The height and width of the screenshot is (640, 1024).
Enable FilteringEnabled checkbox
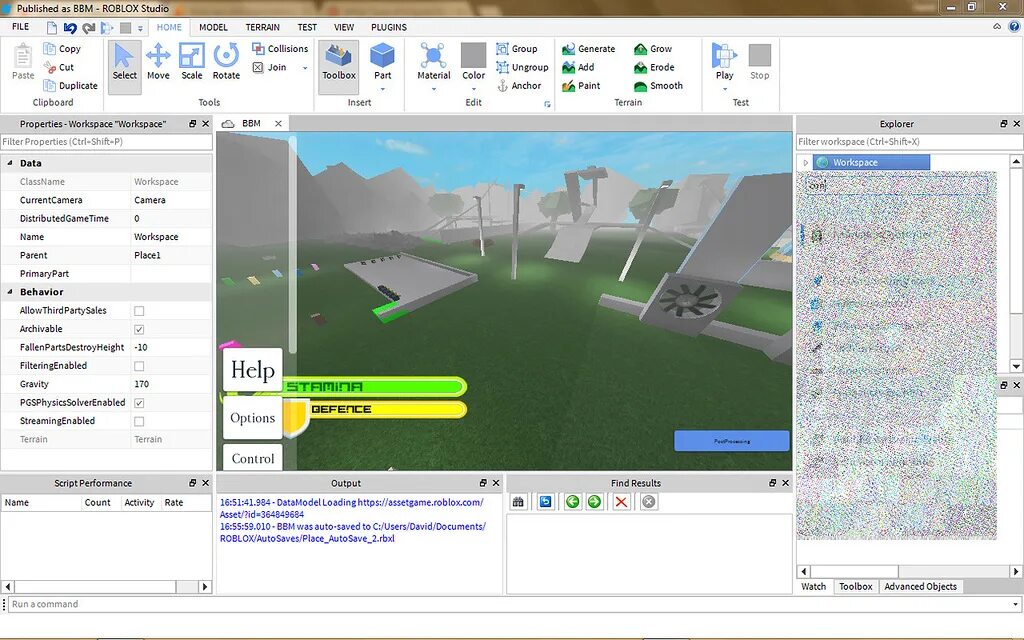point(139,366)
